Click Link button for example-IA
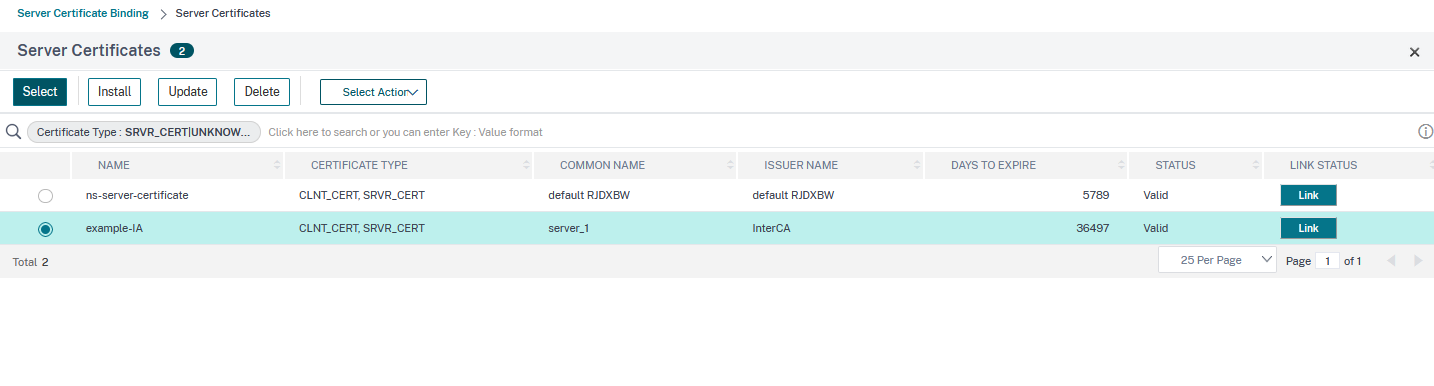Screen dimensions: 1434x386 click(1308, 228)
